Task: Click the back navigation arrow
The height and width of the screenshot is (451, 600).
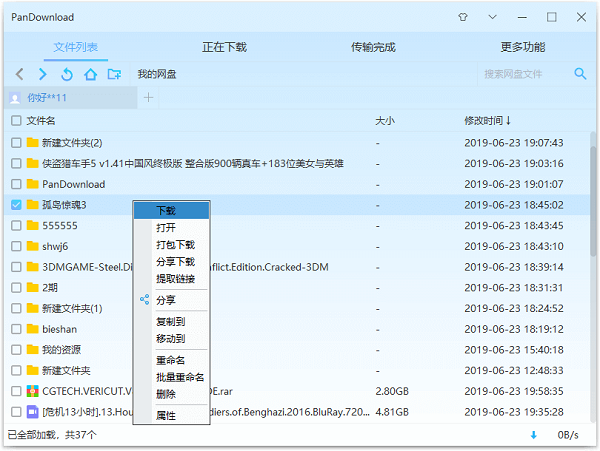Action: tap(20, 74)
